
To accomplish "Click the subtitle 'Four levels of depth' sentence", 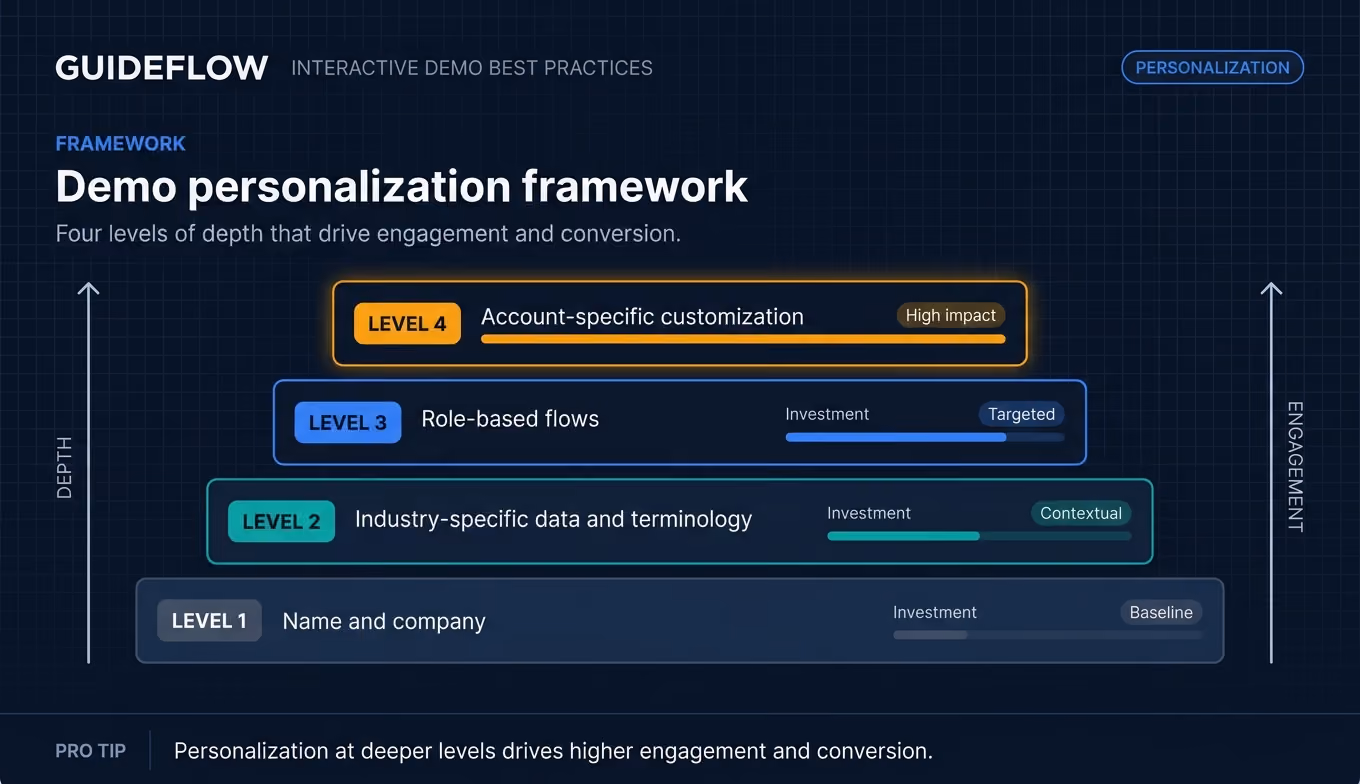I will [368, 234].
